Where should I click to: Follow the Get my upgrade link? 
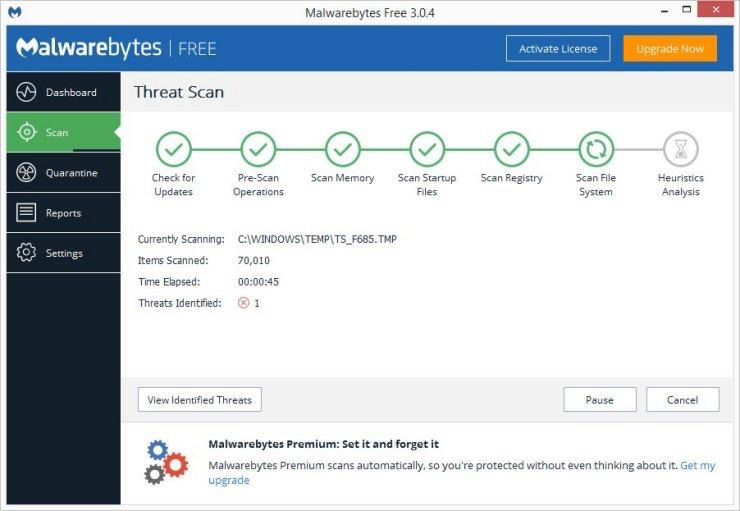click(x=697, y=466)
